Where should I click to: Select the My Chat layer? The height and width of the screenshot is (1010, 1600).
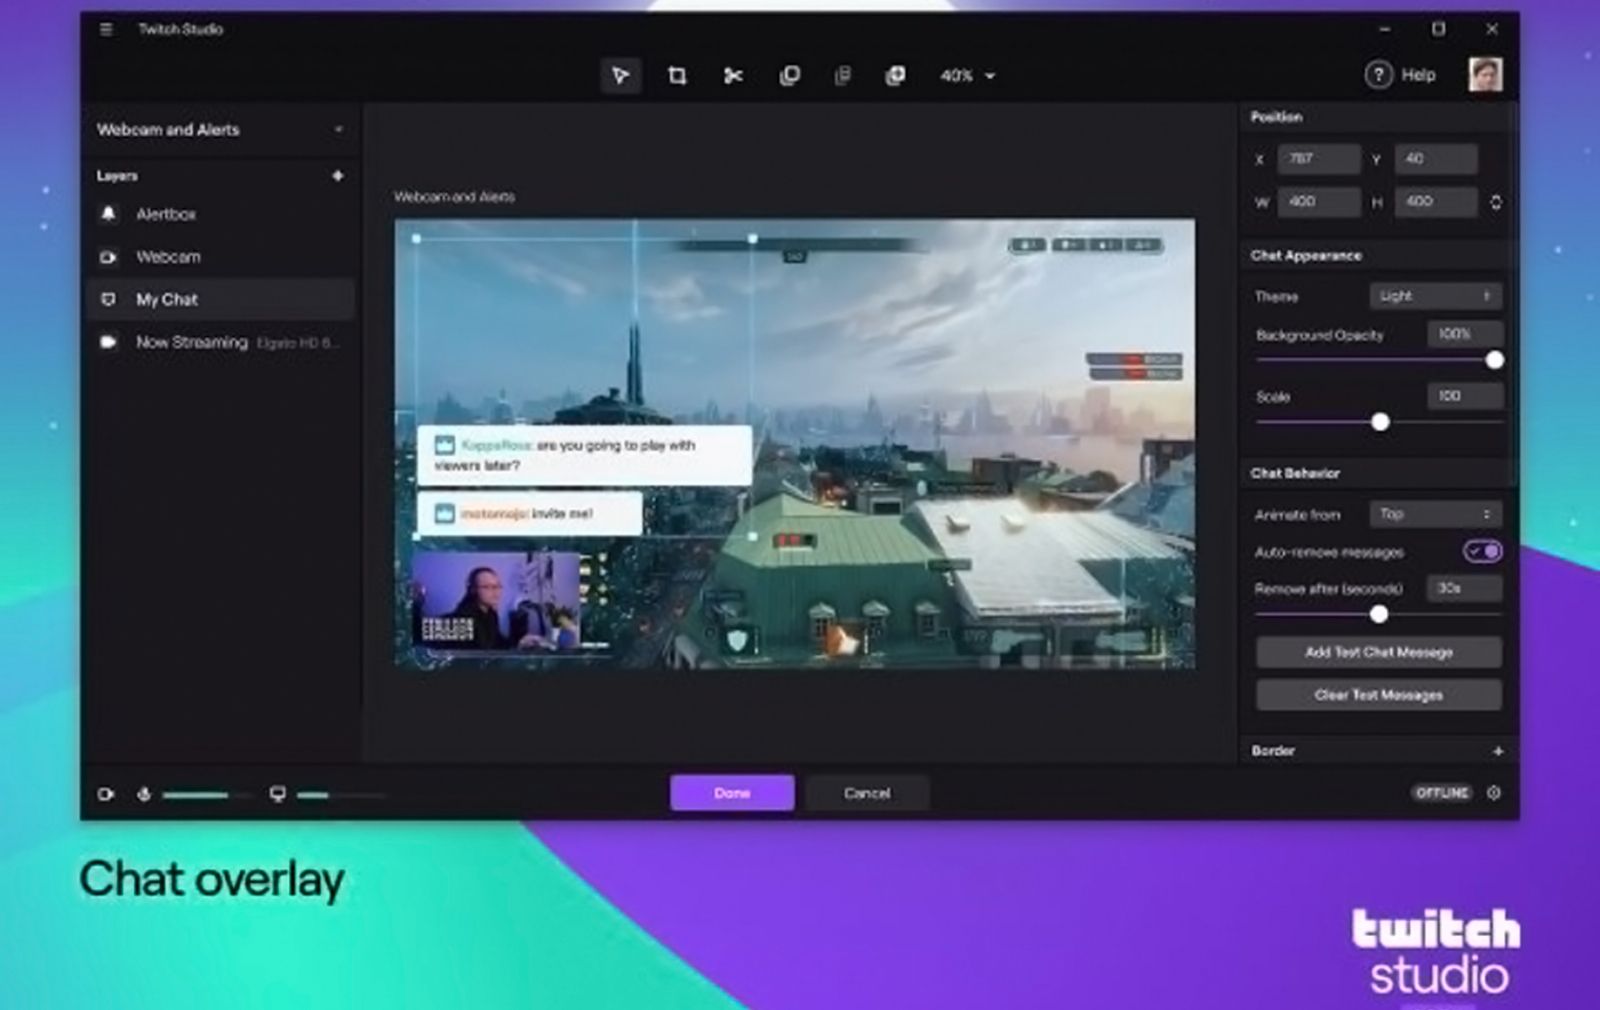click(x=167, y=299)
